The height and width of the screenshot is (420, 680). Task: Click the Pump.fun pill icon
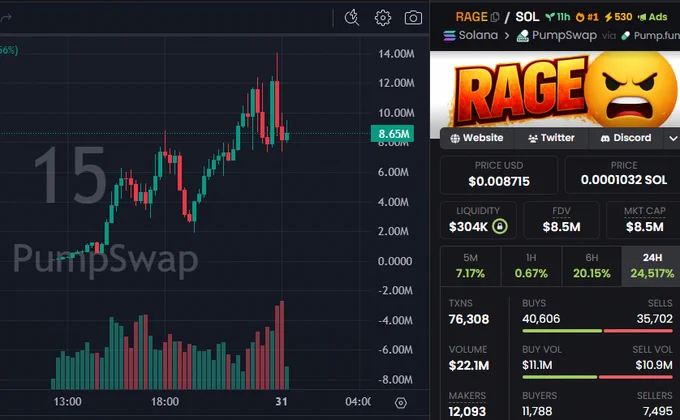coord(625,36)
